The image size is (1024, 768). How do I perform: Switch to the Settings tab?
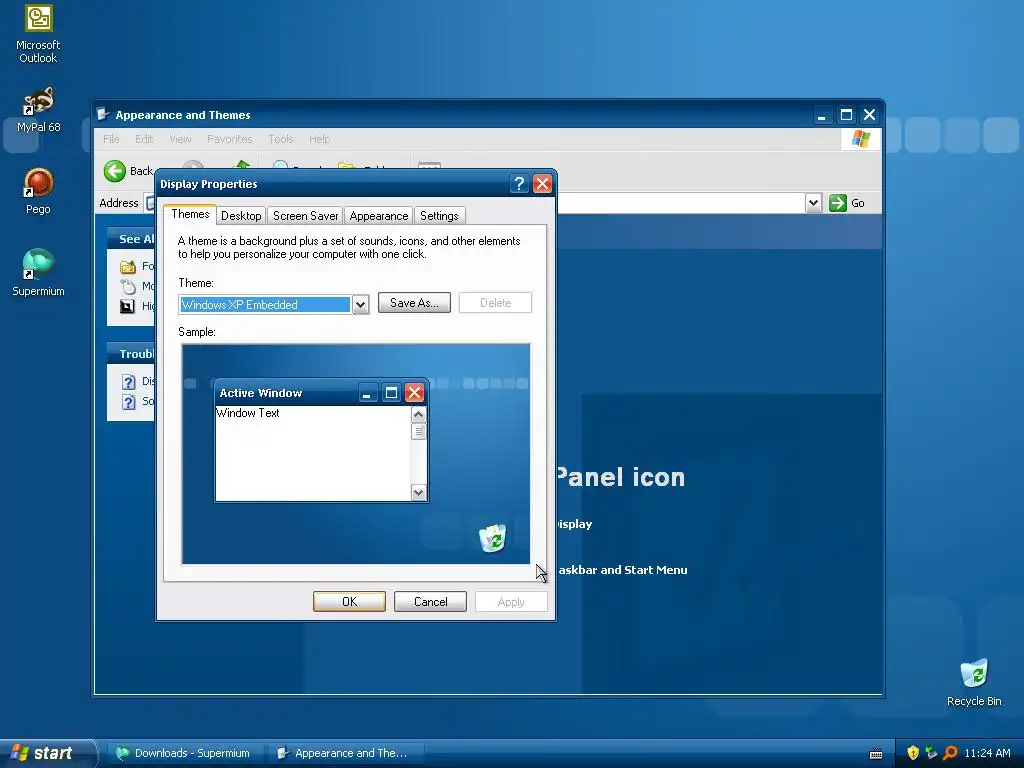(x=439, y=216)
